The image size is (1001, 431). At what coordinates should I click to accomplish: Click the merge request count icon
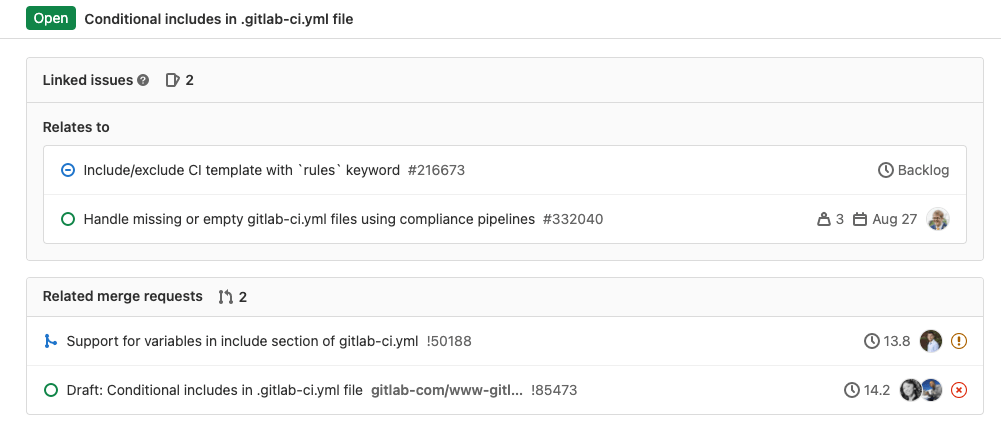tap(226, 297)
